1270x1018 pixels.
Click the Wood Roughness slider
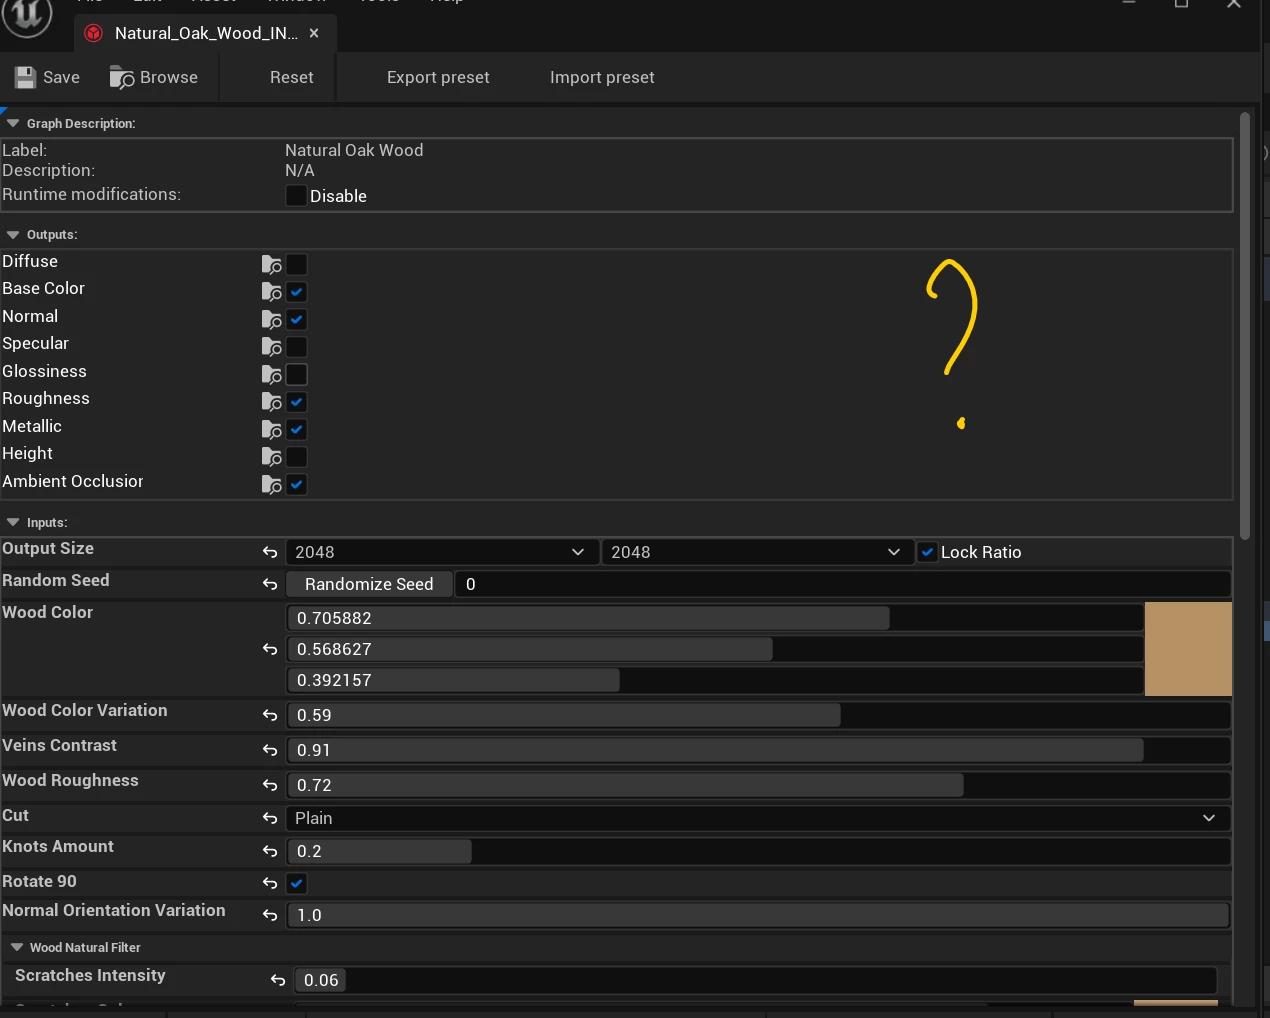point(758,785)
